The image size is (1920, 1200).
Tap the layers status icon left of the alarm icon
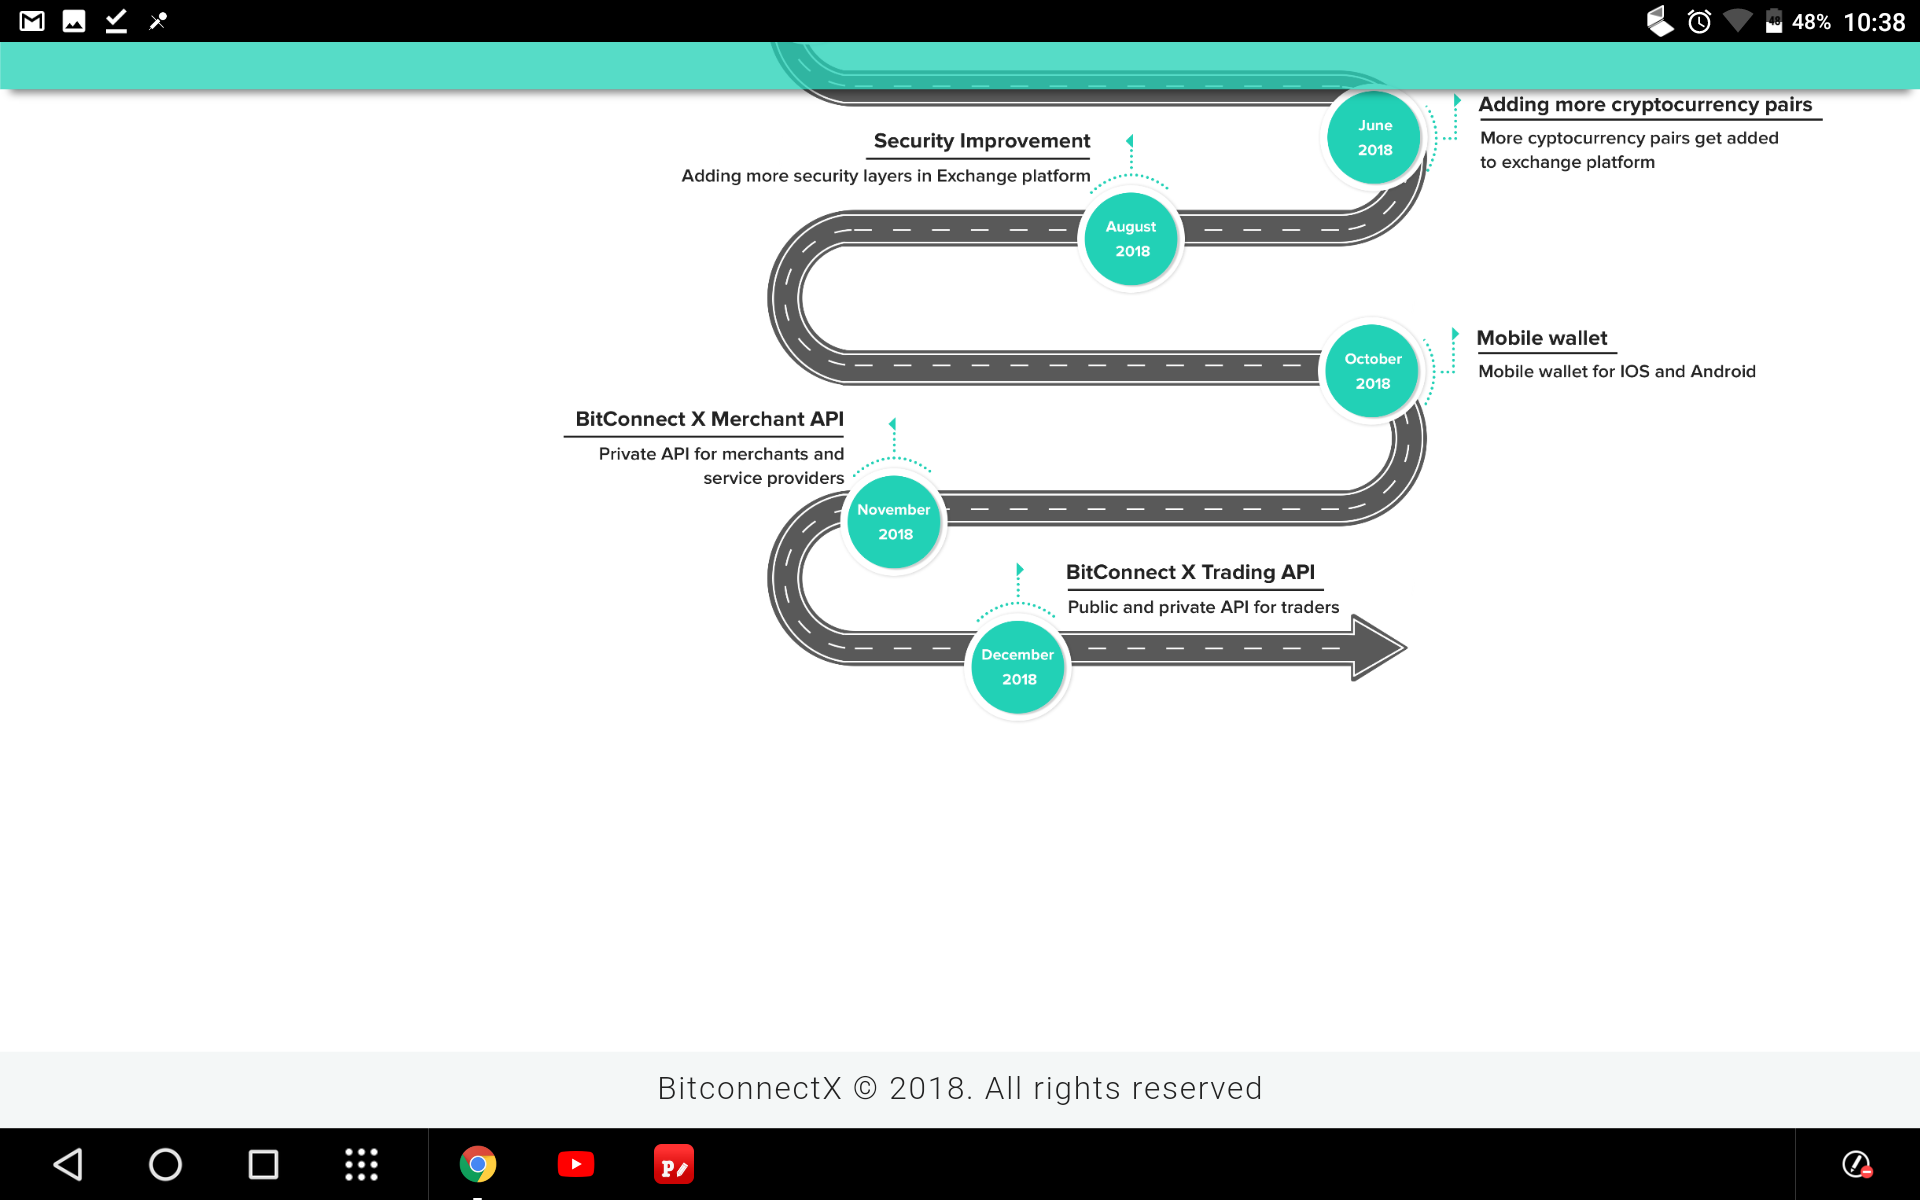tap(1660, 21)
